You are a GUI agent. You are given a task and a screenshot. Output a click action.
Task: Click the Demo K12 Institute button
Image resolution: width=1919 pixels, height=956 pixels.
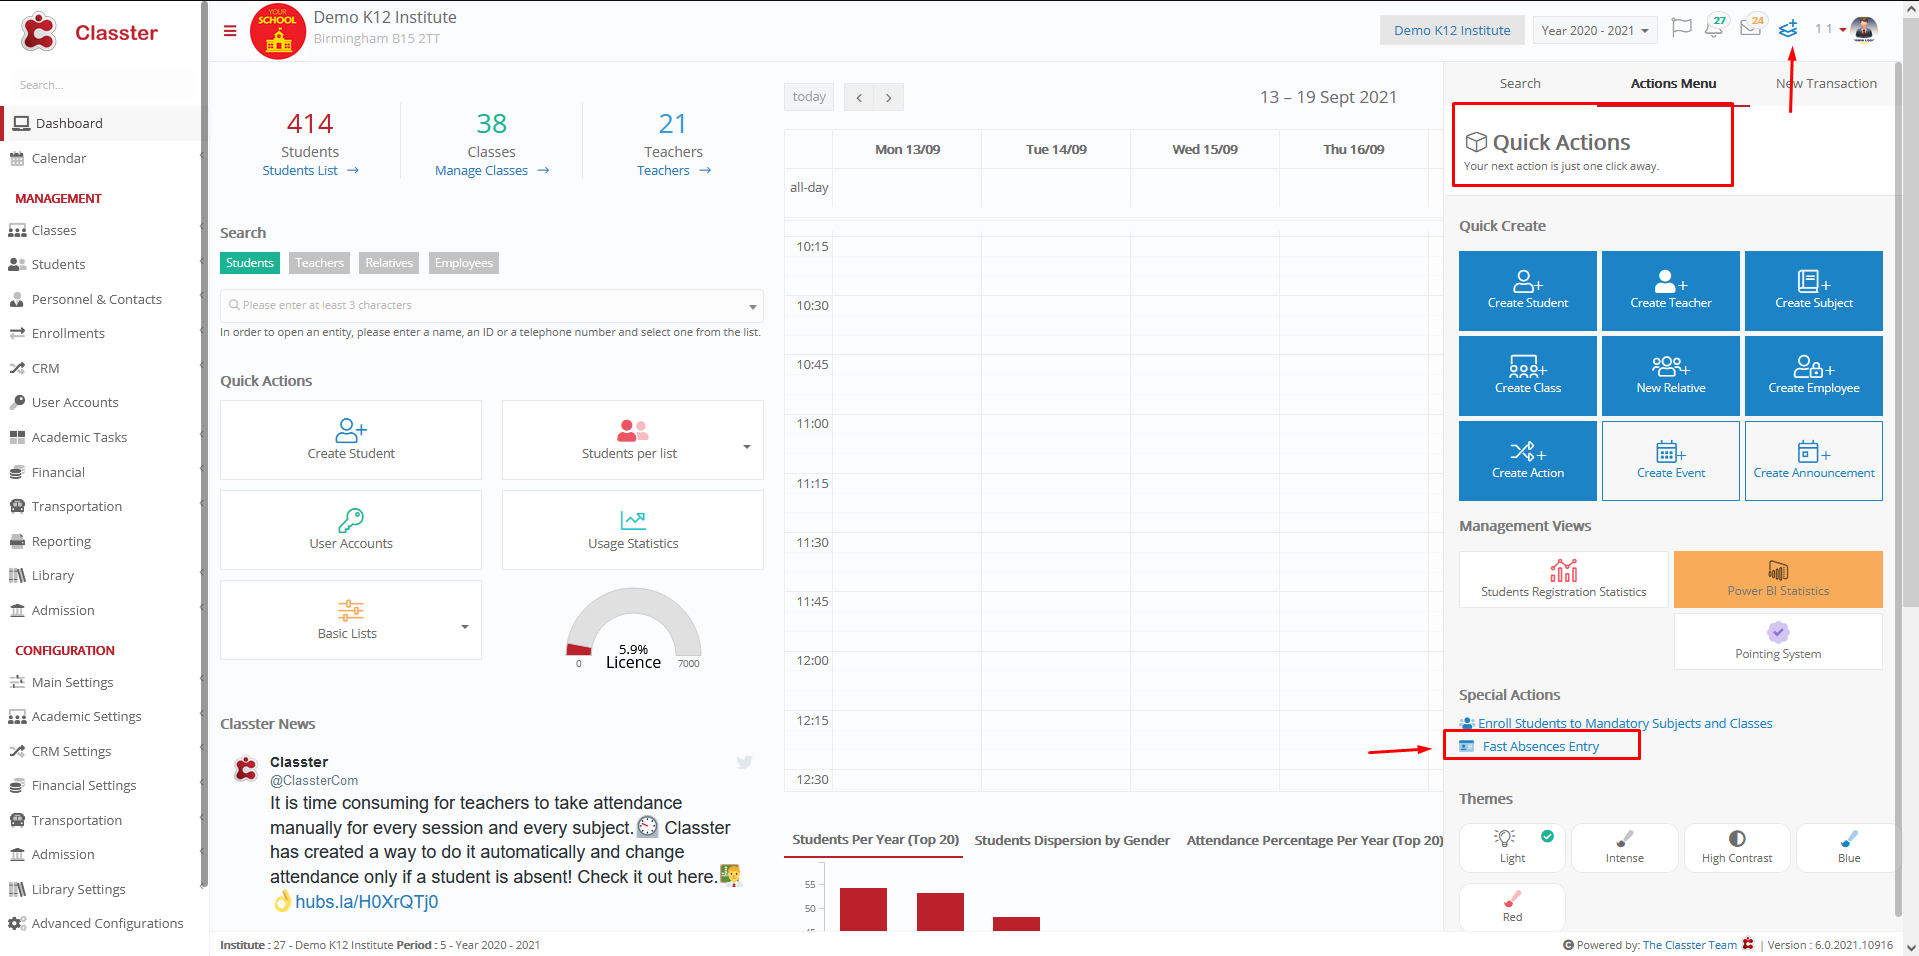[x=1452, y=30]
